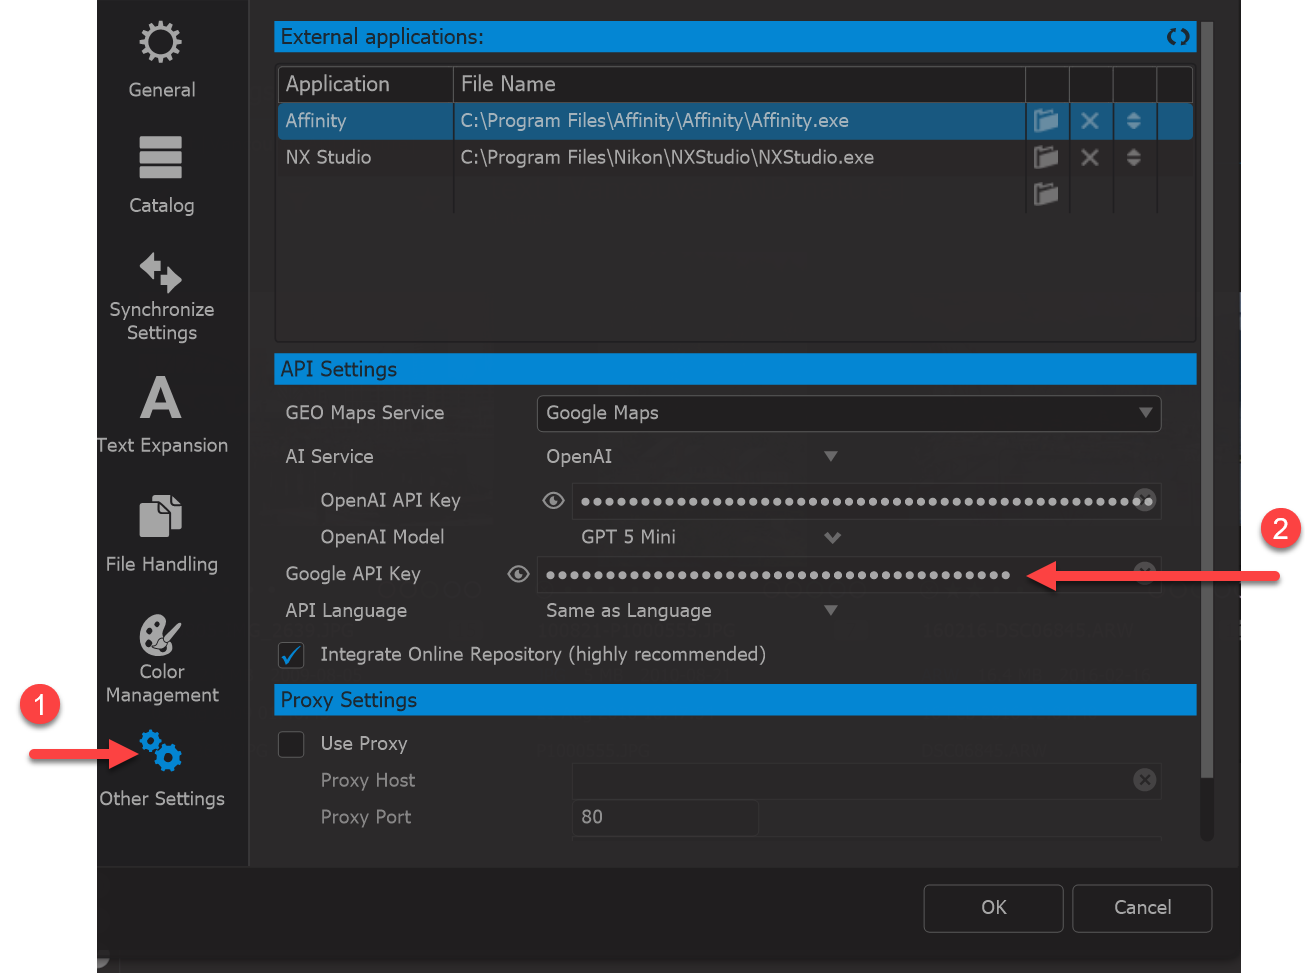Open the Color Management section
This screenshot has width=1305, height=973.
point(161,660)
